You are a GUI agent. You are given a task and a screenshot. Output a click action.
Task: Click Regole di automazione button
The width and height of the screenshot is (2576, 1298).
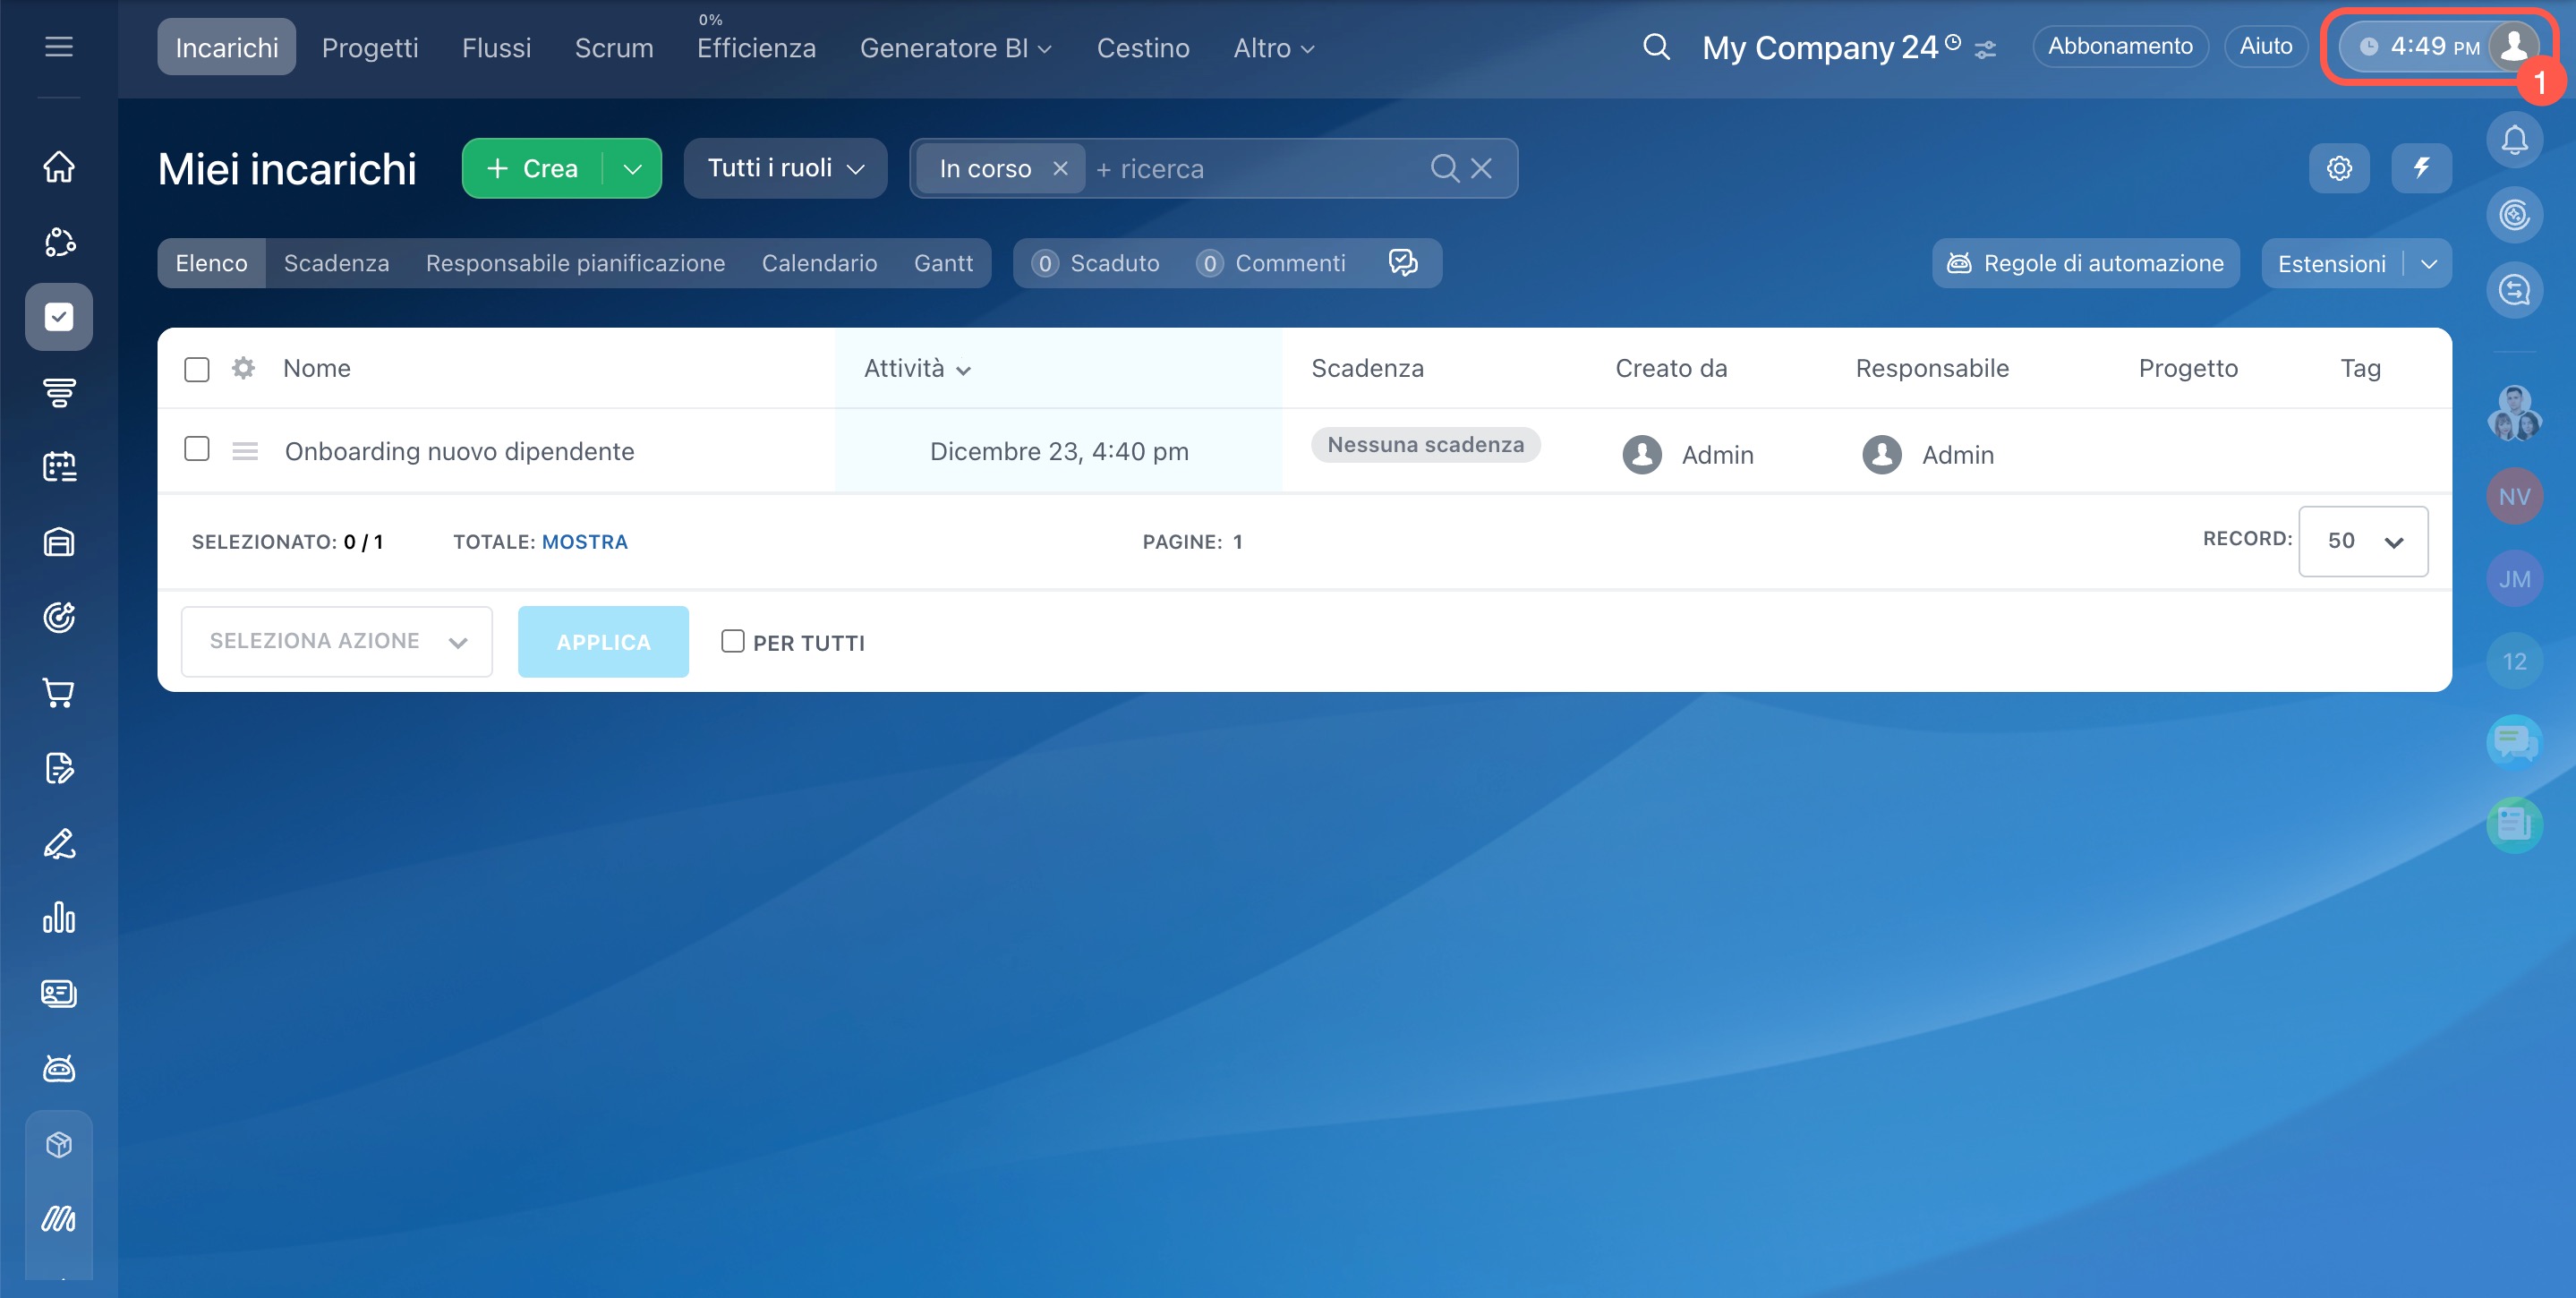pos(2085,263)
